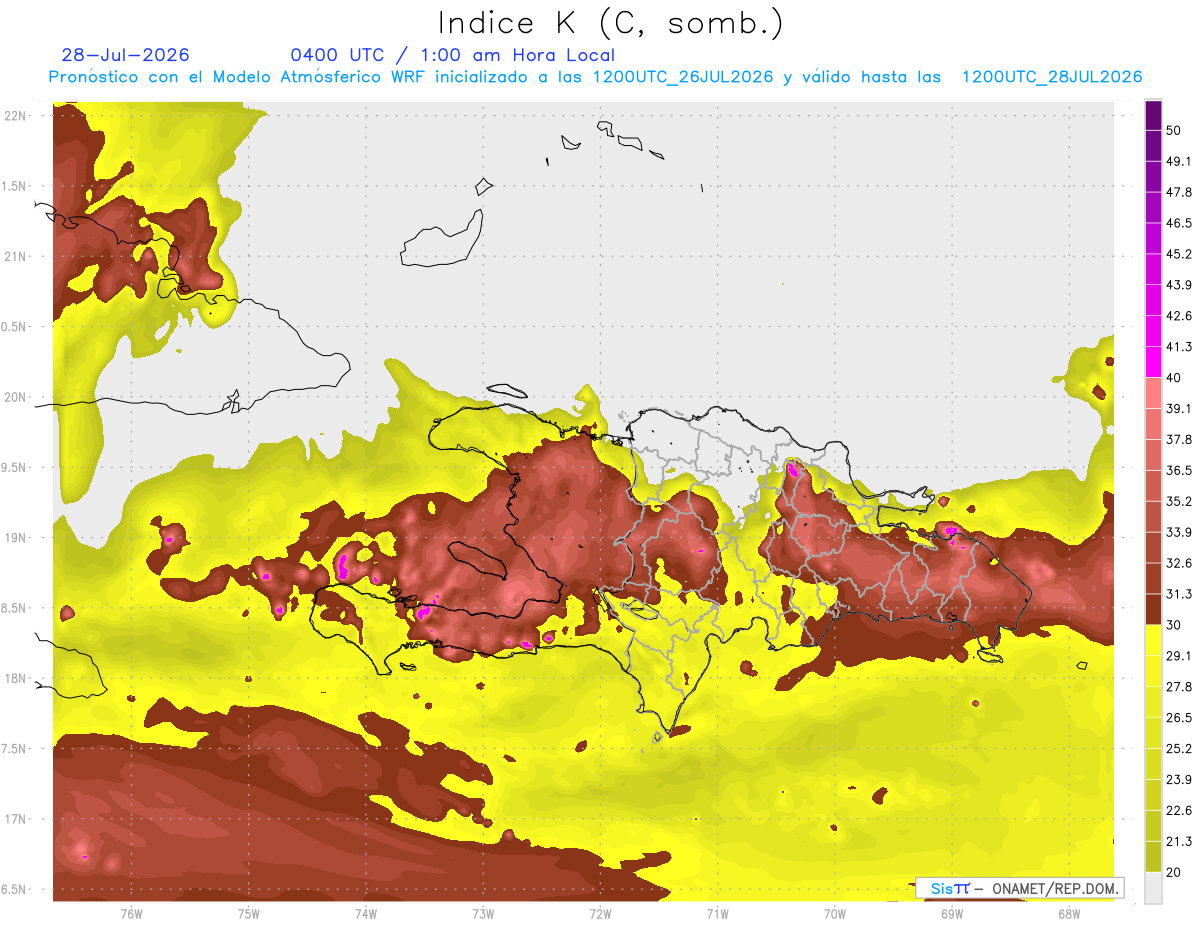Screen dimensions: 1200x927
Task: Click the "37.8" colorbar label
Action: (x=1178, y=440)
